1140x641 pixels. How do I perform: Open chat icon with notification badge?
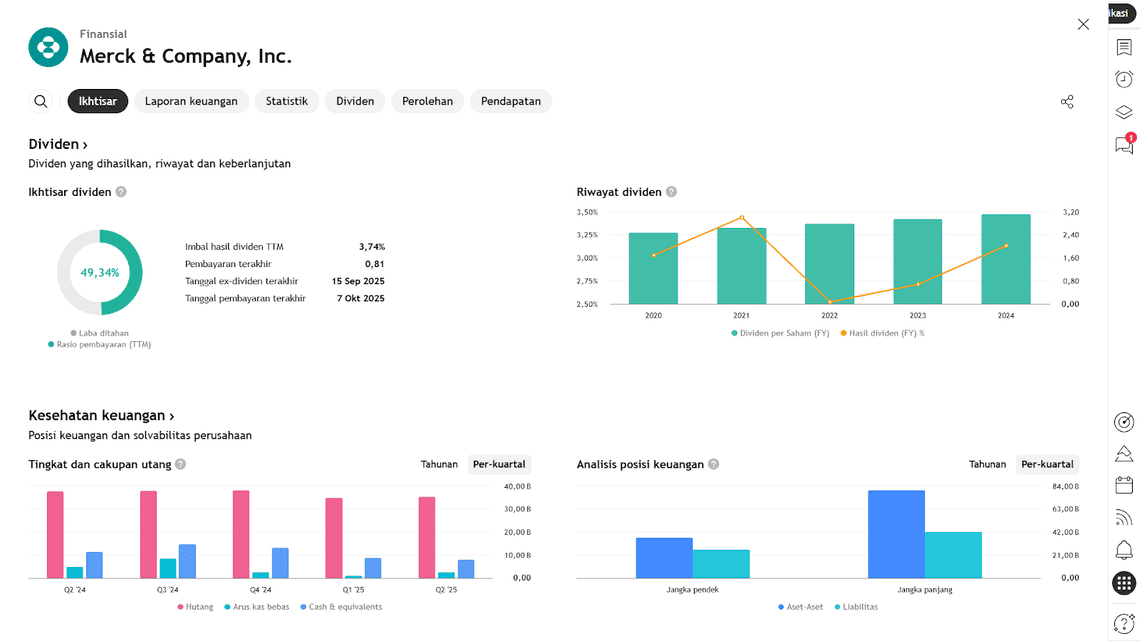coord(1124,146)
